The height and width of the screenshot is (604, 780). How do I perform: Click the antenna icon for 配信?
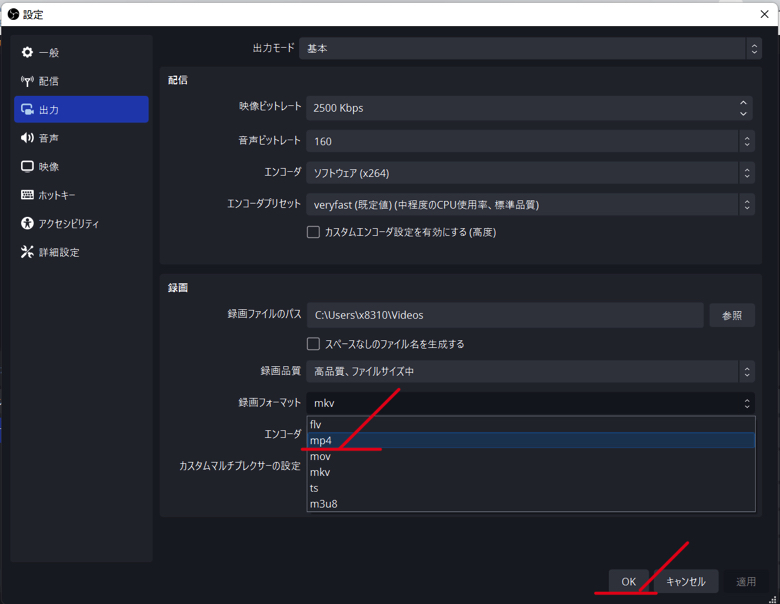(27, 81)
